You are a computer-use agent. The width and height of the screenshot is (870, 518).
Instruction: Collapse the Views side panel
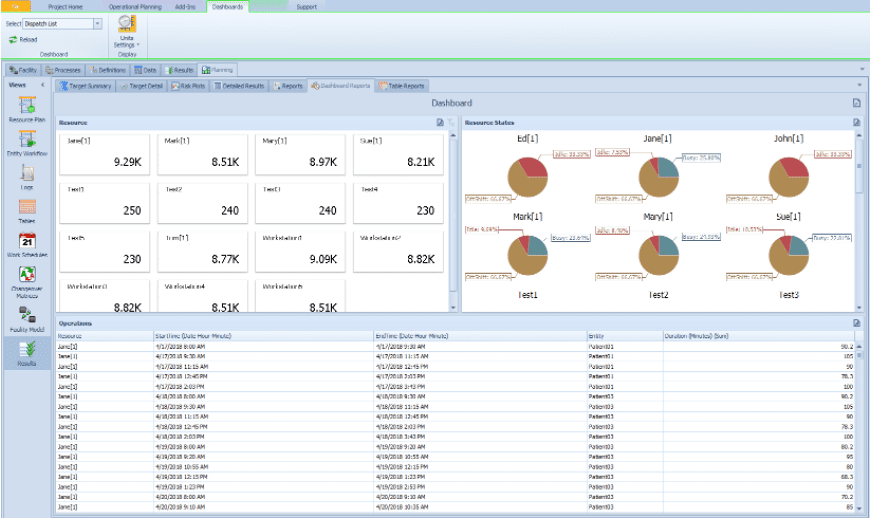42,85
